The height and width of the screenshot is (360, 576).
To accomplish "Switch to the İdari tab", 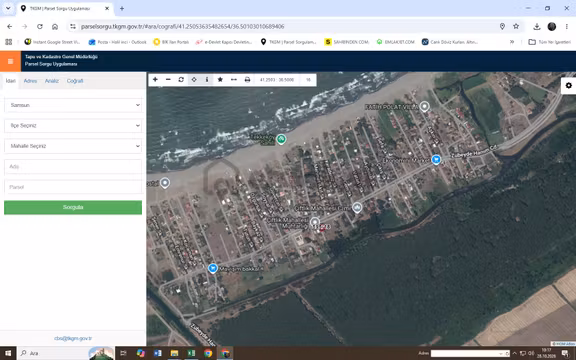I will click(11, 81).
